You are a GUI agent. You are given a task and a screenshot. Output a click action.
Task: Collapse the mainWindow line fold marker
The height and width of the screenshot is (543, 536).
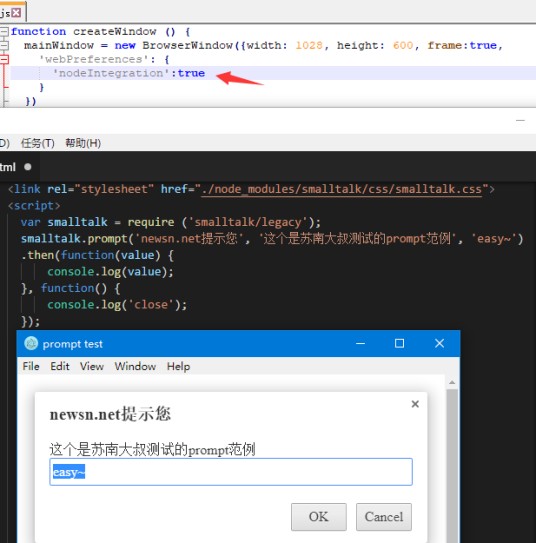pyautogui.click(x=4, y=45)
